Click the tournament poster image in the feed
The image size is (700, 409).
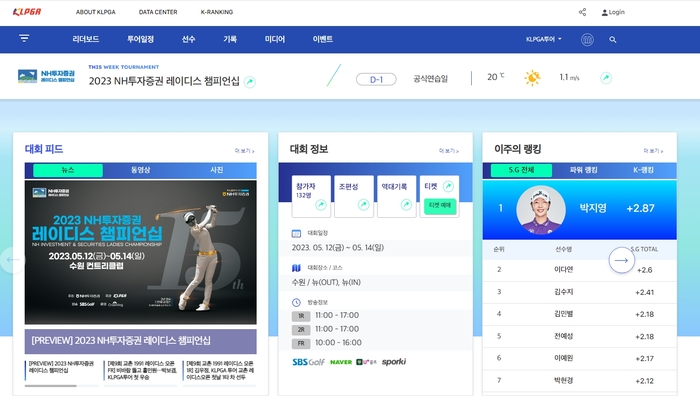140,253
